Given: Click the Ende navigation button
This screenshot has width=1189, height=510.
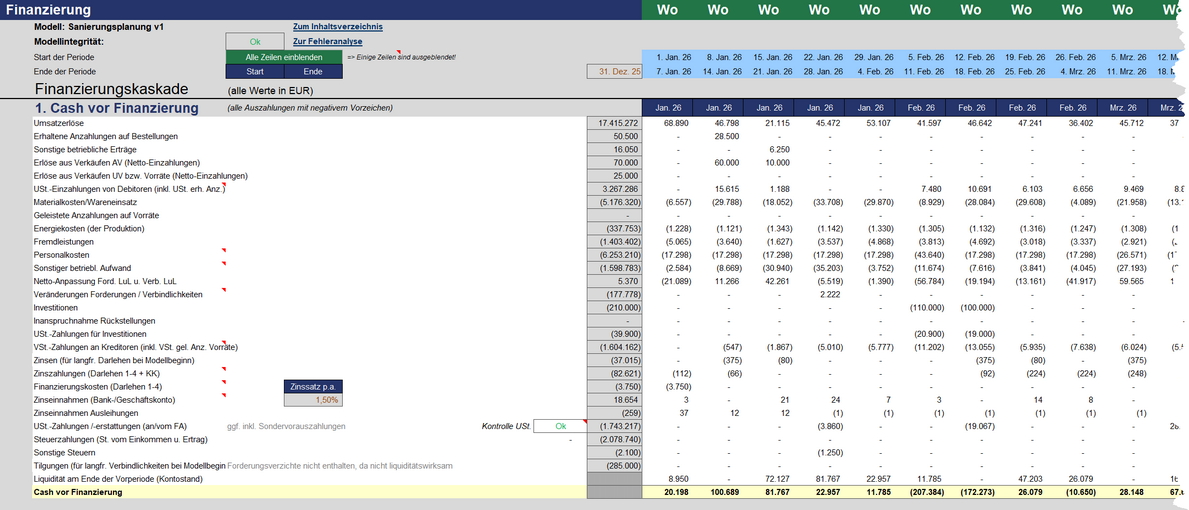Looking at the screenshot, I should [313, 72].
